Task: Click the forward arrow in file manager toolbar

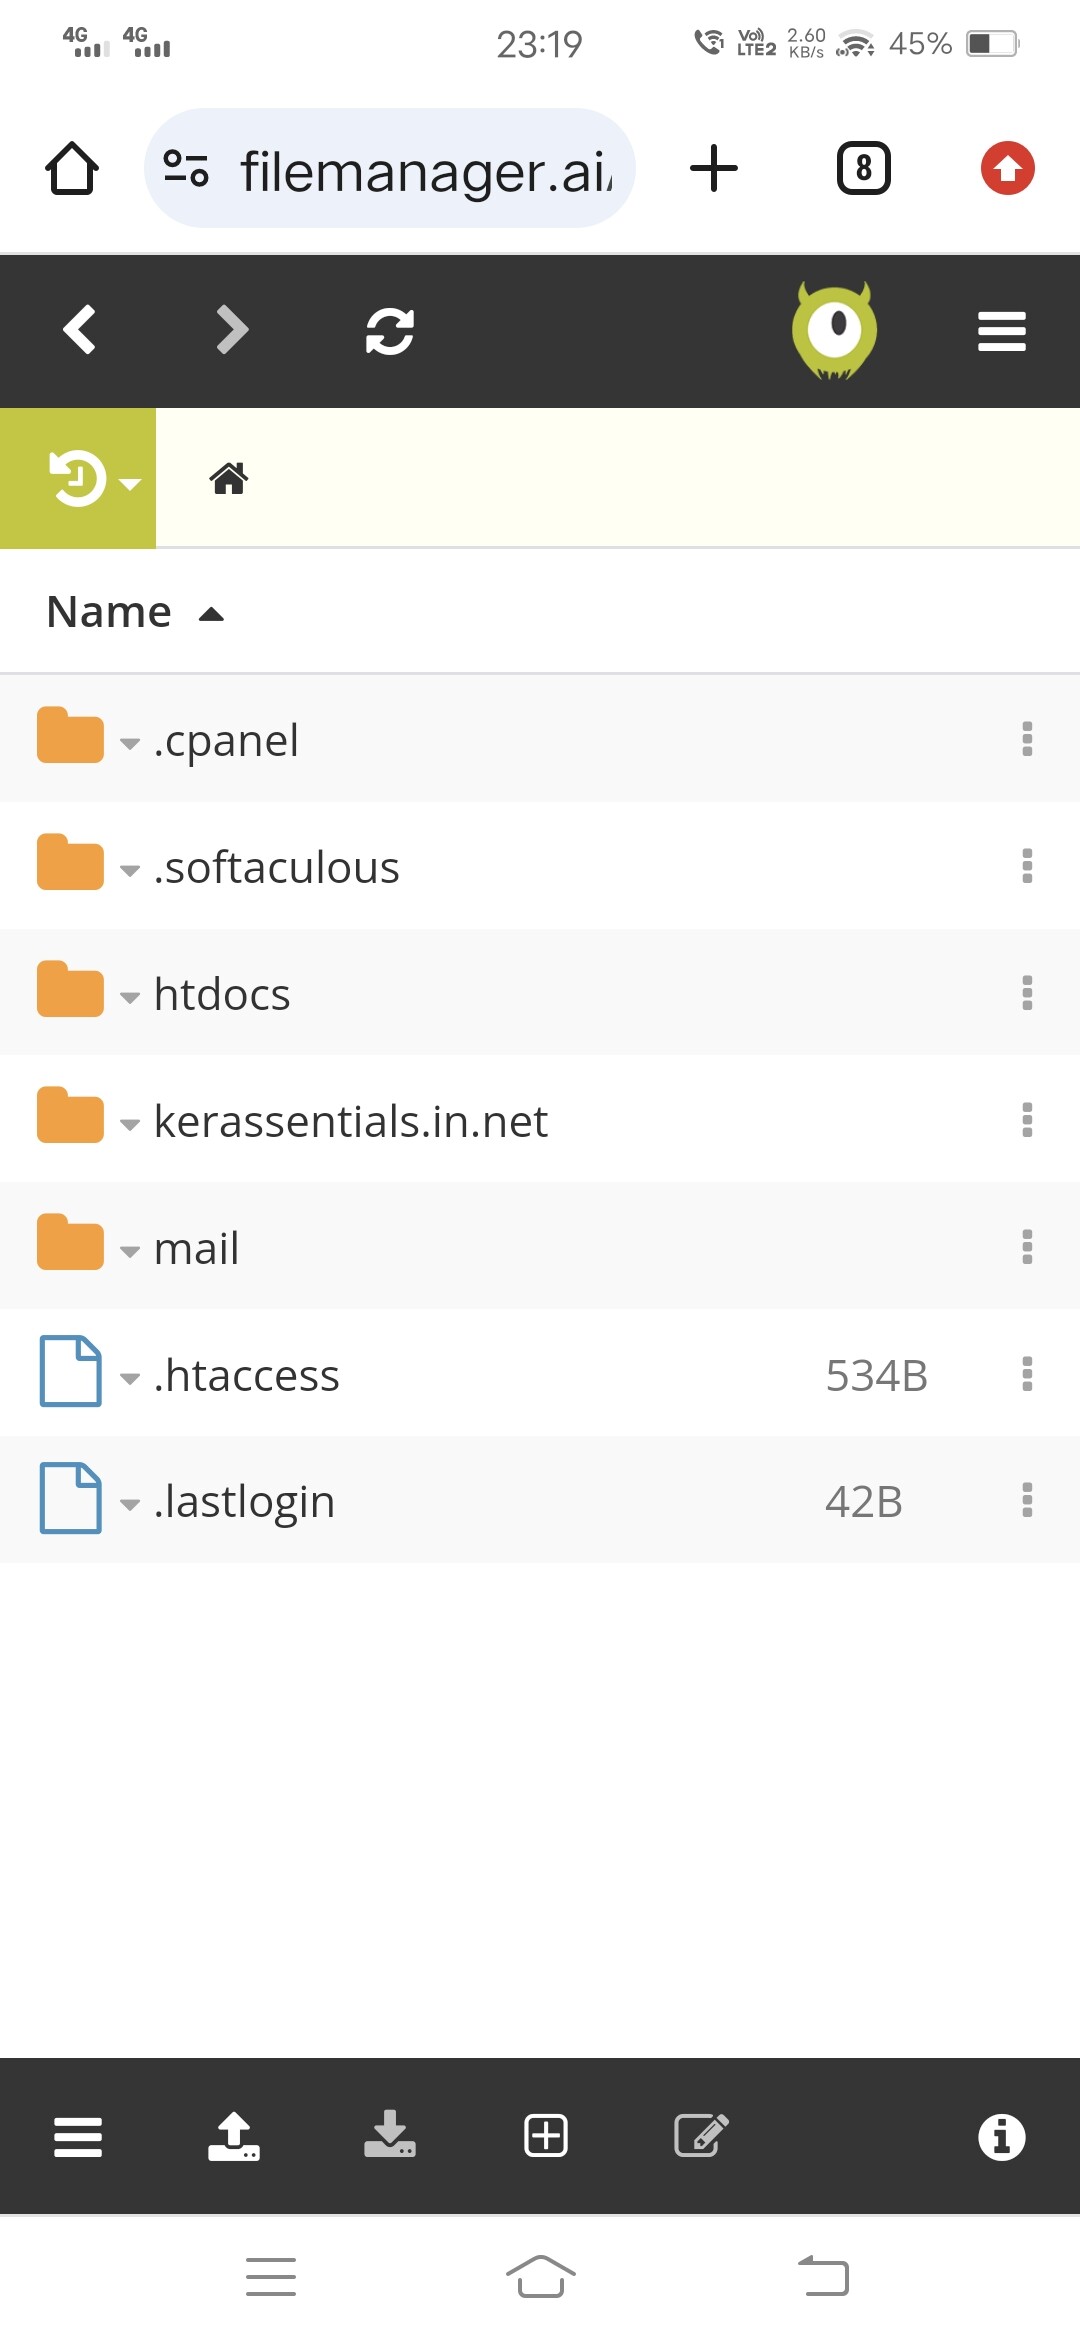Action: tap(232, 330)
